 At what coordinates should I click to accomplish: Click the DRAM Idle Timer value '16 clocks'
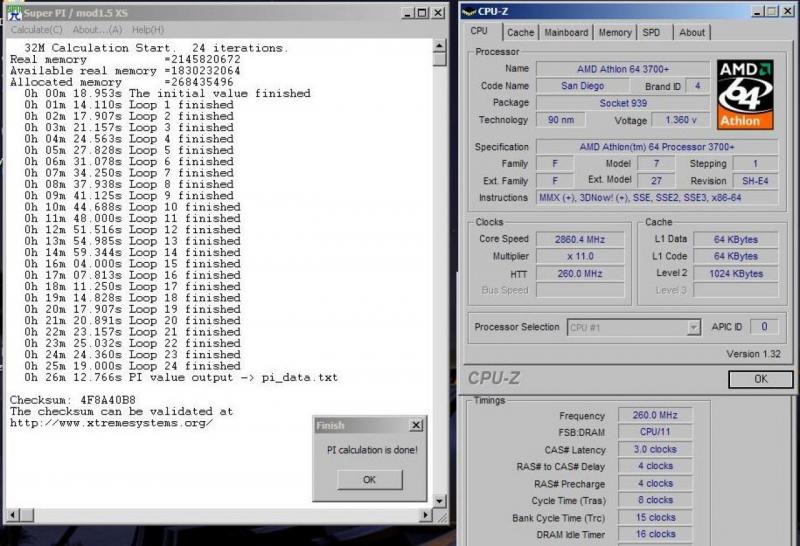[655, 534]
